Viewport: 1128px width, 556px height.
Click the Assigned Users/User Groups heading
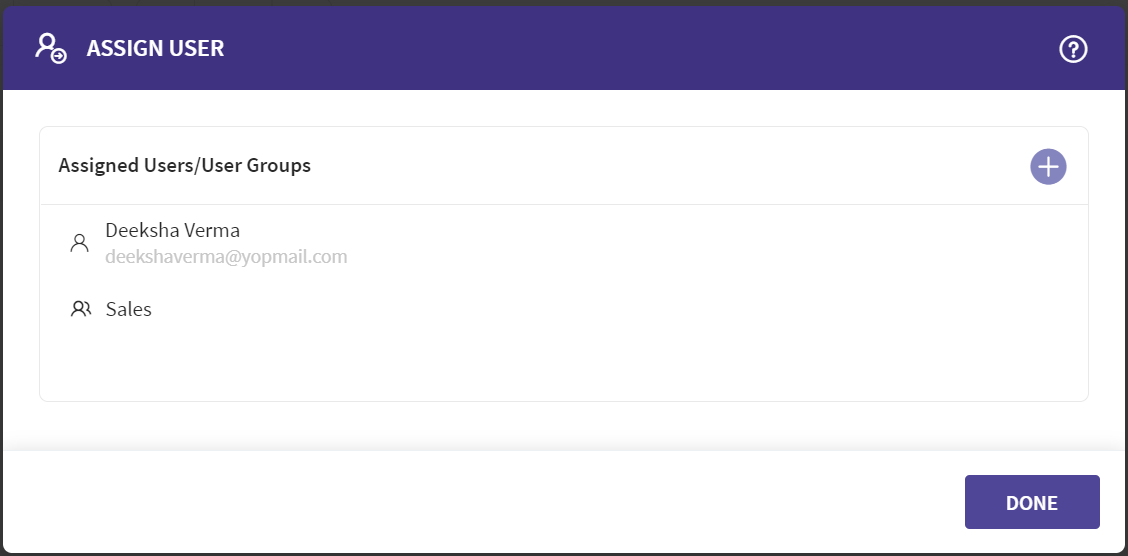[x=185, y=165]
